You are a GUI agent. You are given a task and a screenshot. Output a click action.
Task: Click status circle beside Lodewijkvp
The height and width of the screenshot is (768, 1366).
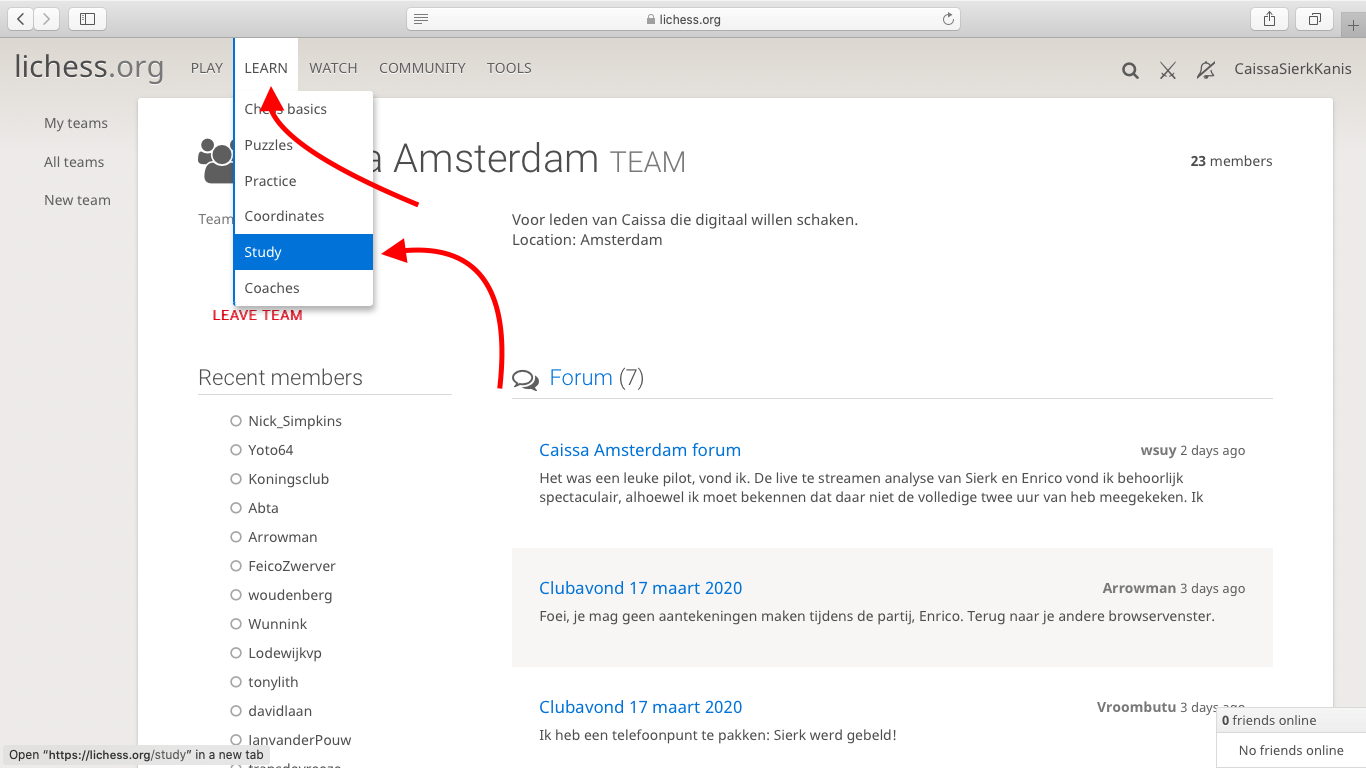[236, 653]
